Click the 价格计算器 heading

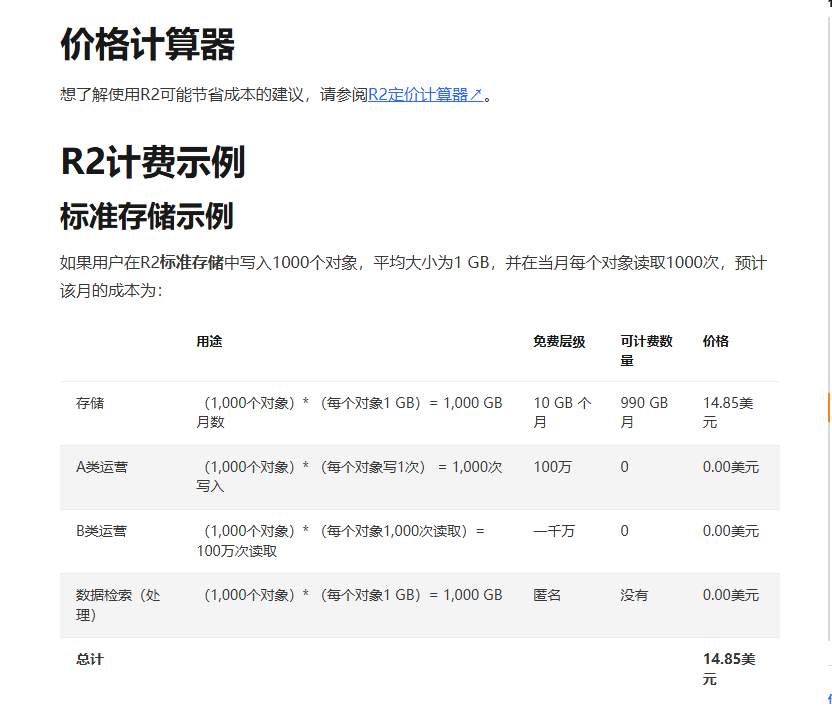148,45
